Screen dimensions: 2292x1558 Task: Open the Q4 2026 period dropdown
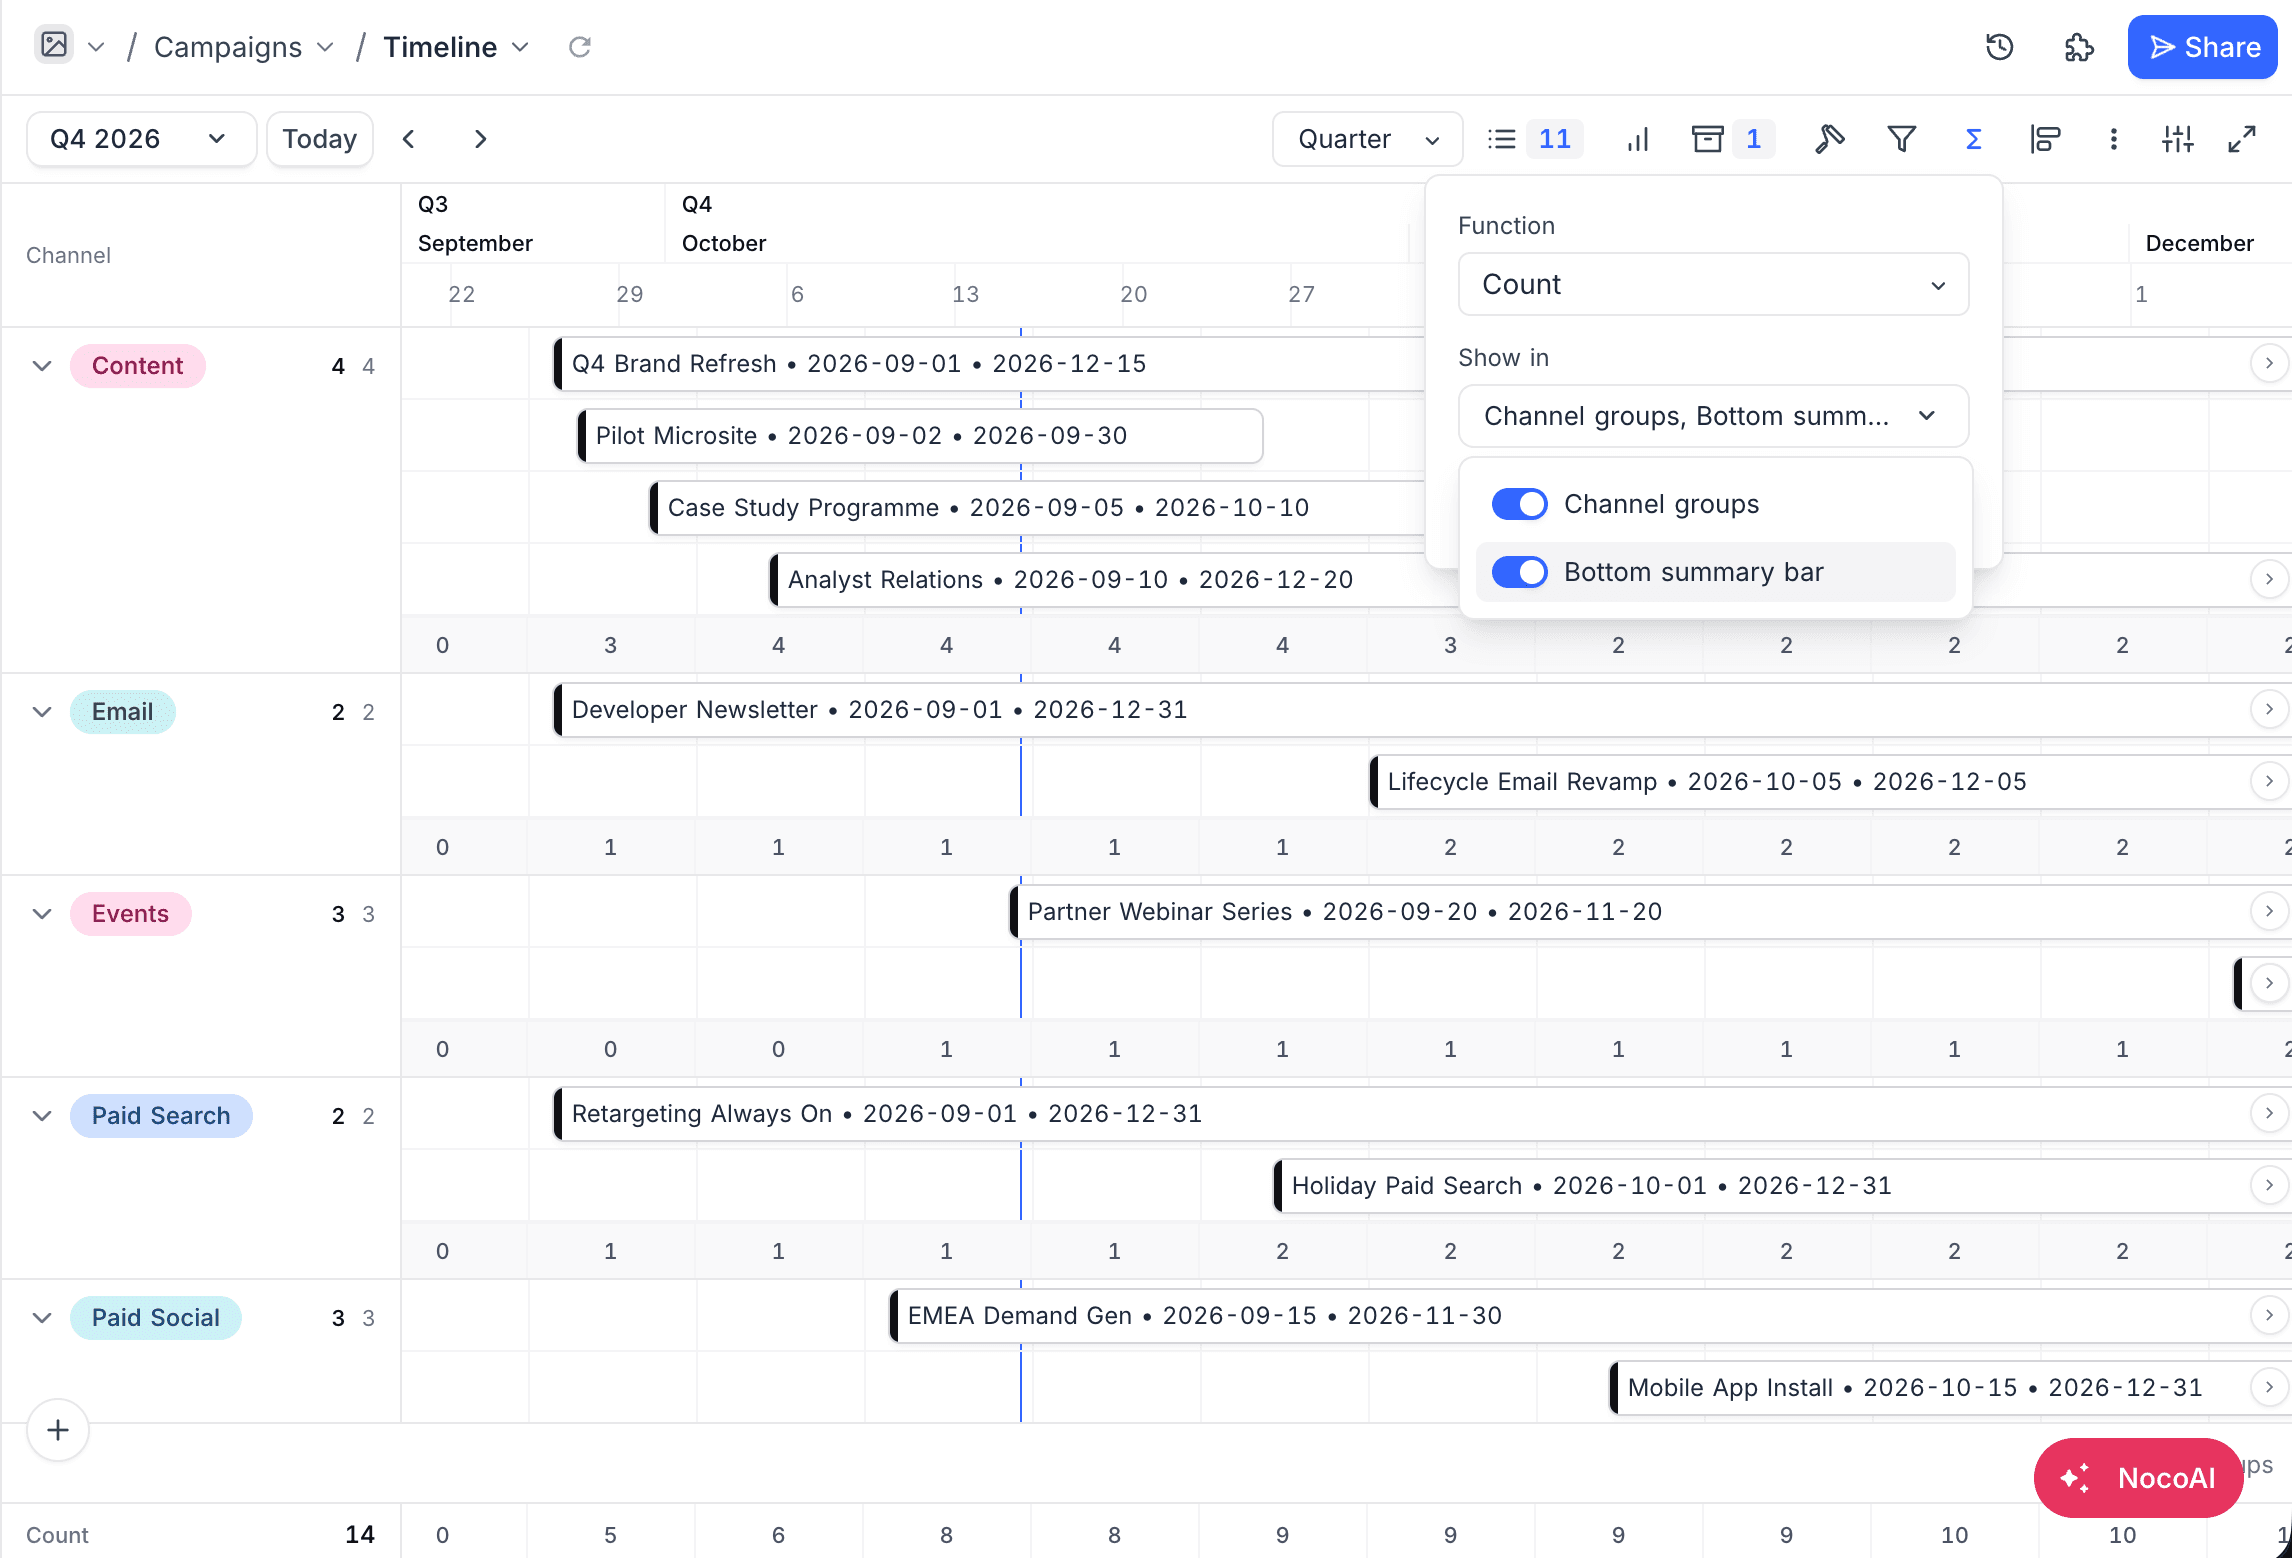[141, 139]
